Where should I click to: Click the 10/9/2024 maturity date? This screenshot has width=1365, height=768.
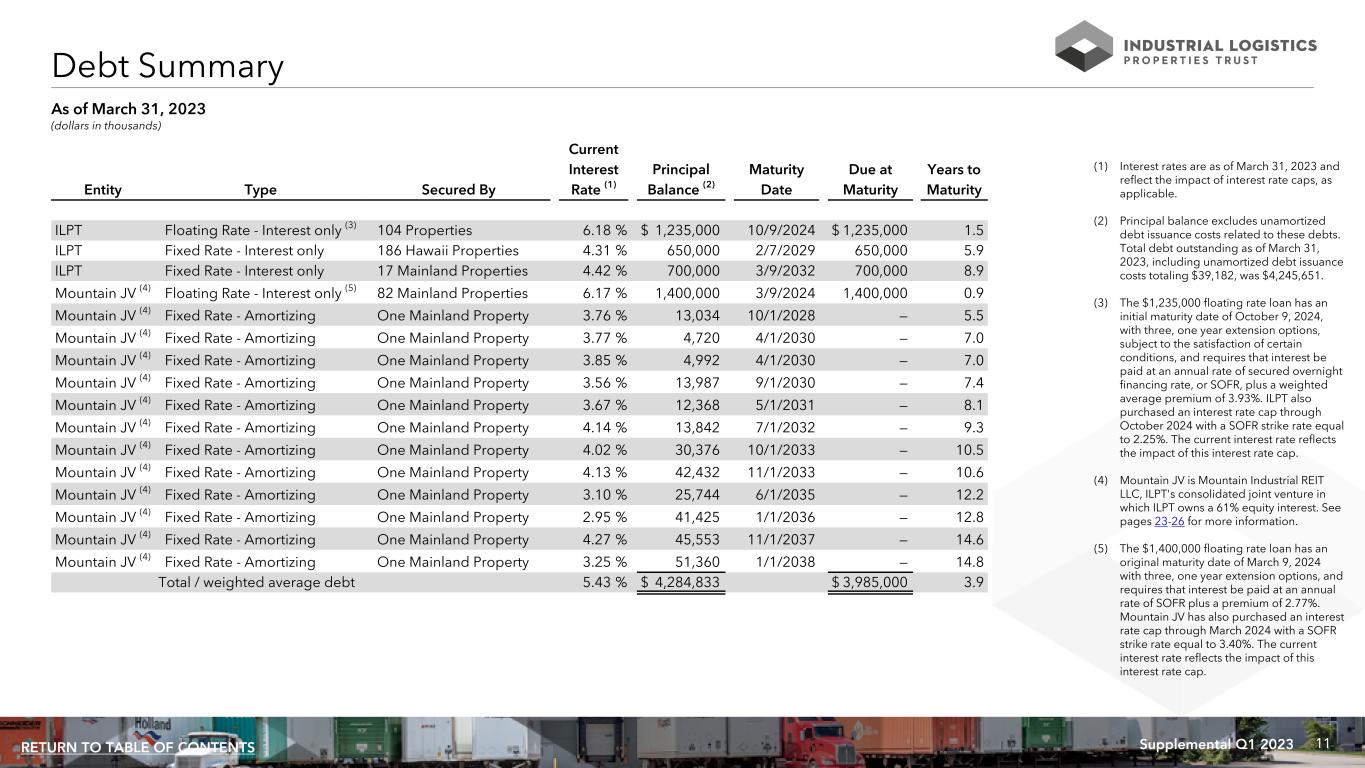tap(781, 230)
